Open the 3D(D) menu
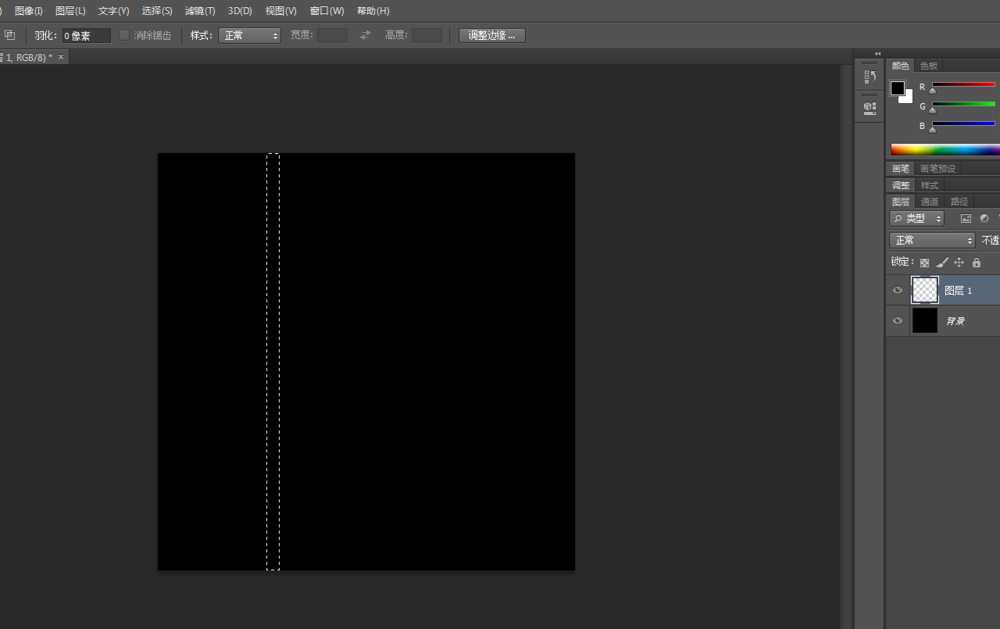Screen dimensions: 1000x629 click(240, 11)
